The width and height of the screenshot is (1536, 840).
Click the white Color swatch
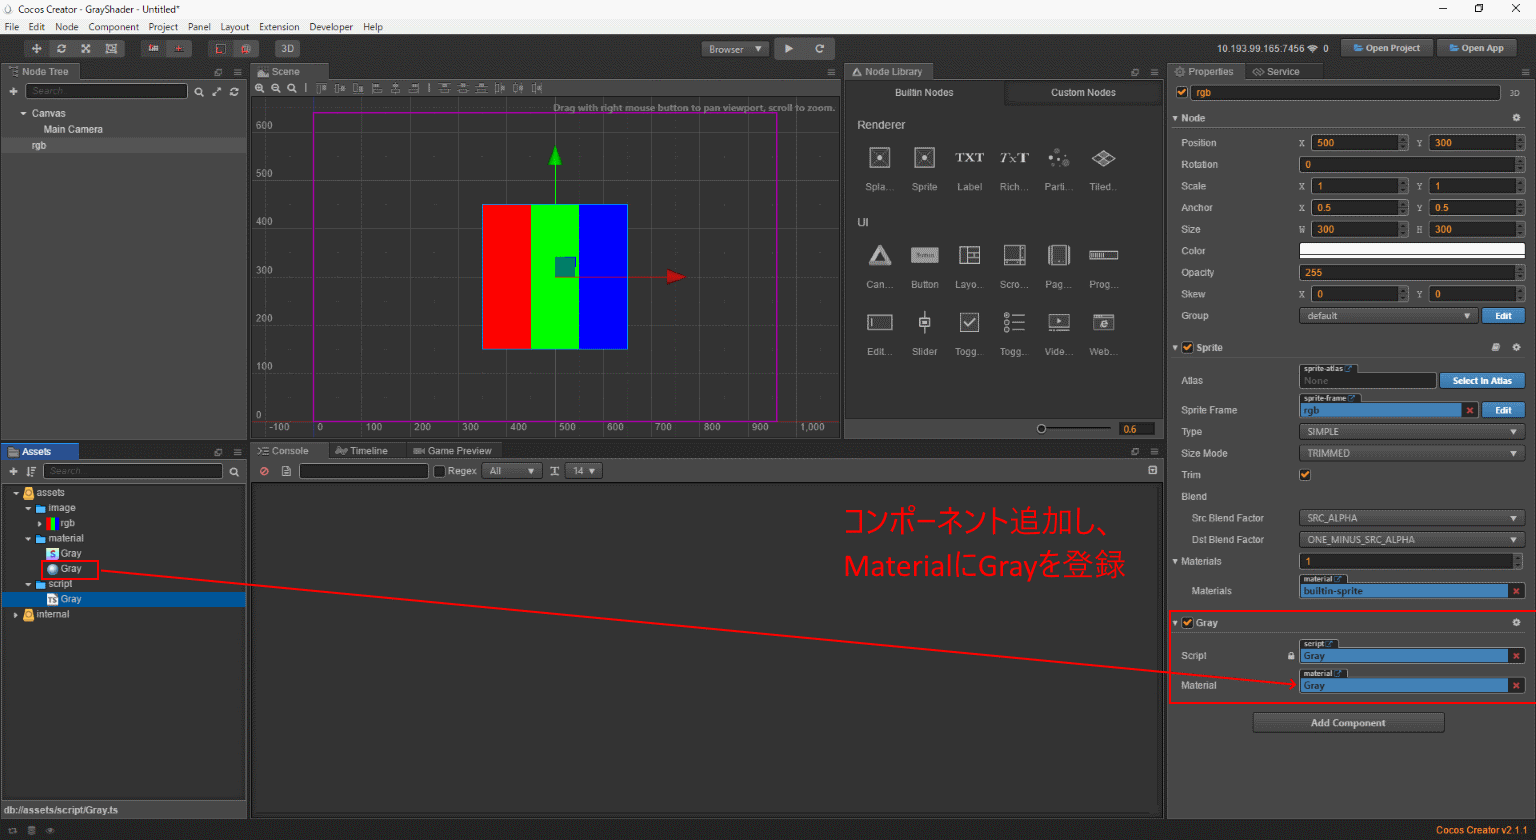[x=1411, y=250]
